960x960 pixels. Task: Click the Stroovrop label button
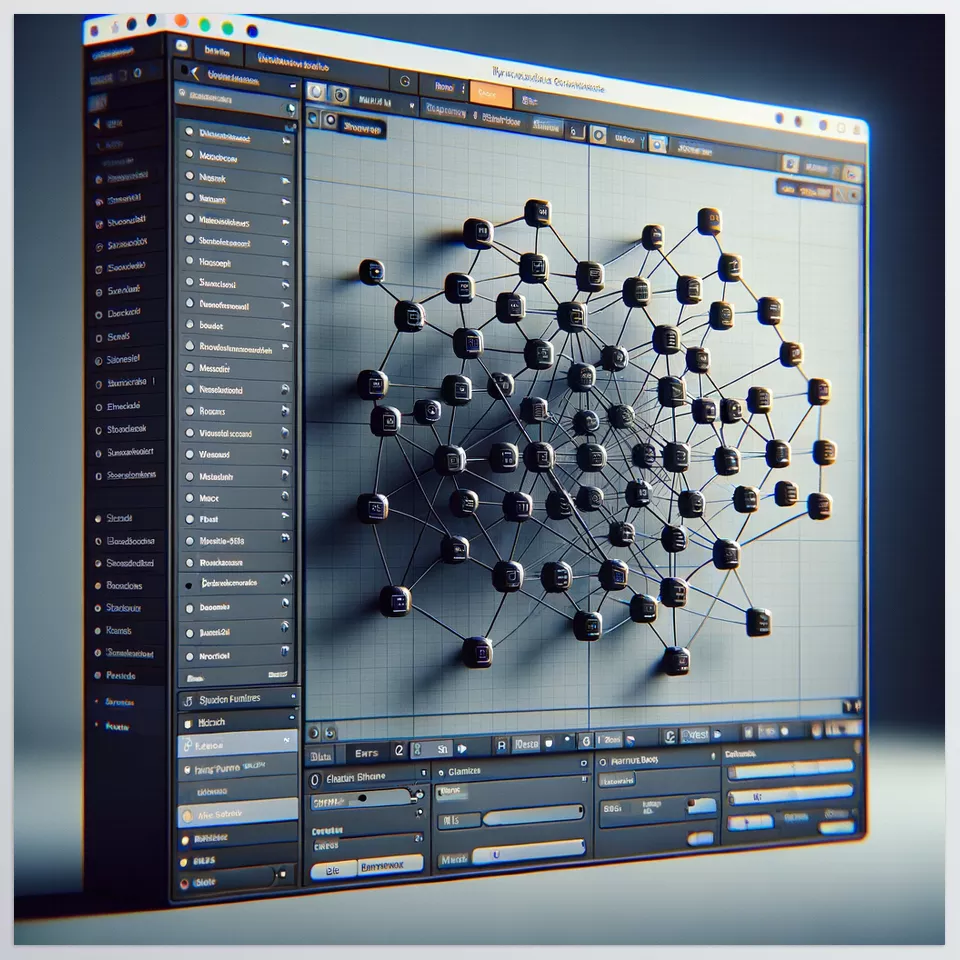coord(362,127)
